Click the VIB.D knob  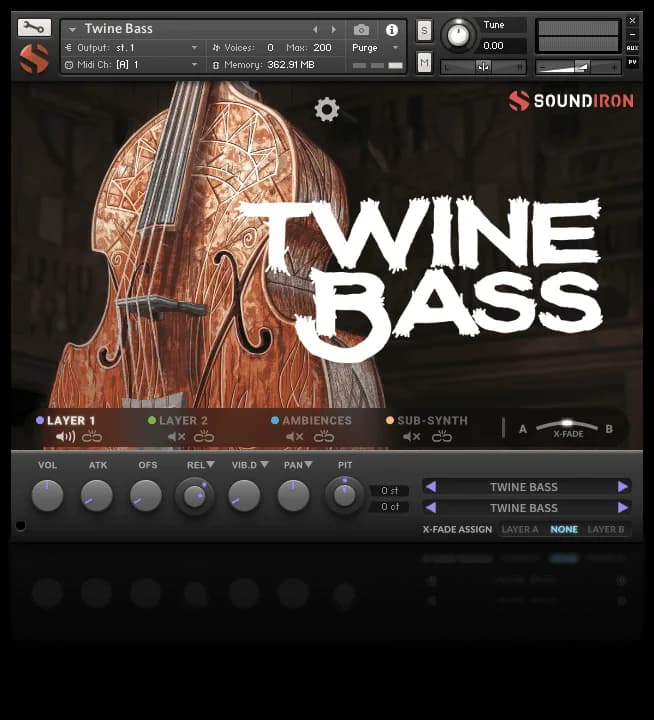point(244,495)
